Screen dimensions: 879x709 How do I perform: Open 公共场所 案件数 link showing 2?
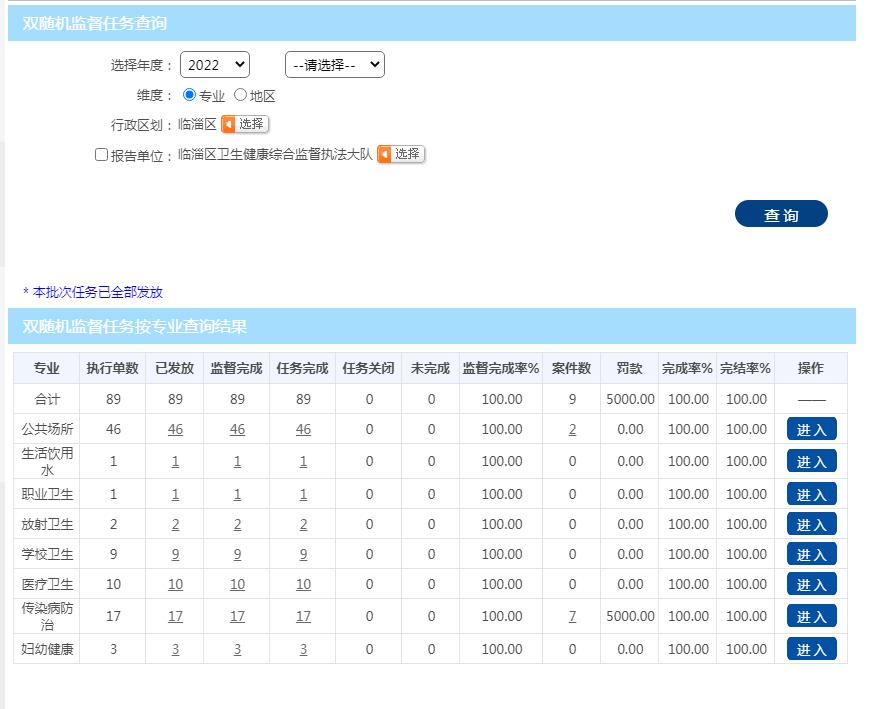(x=572, y=430)
